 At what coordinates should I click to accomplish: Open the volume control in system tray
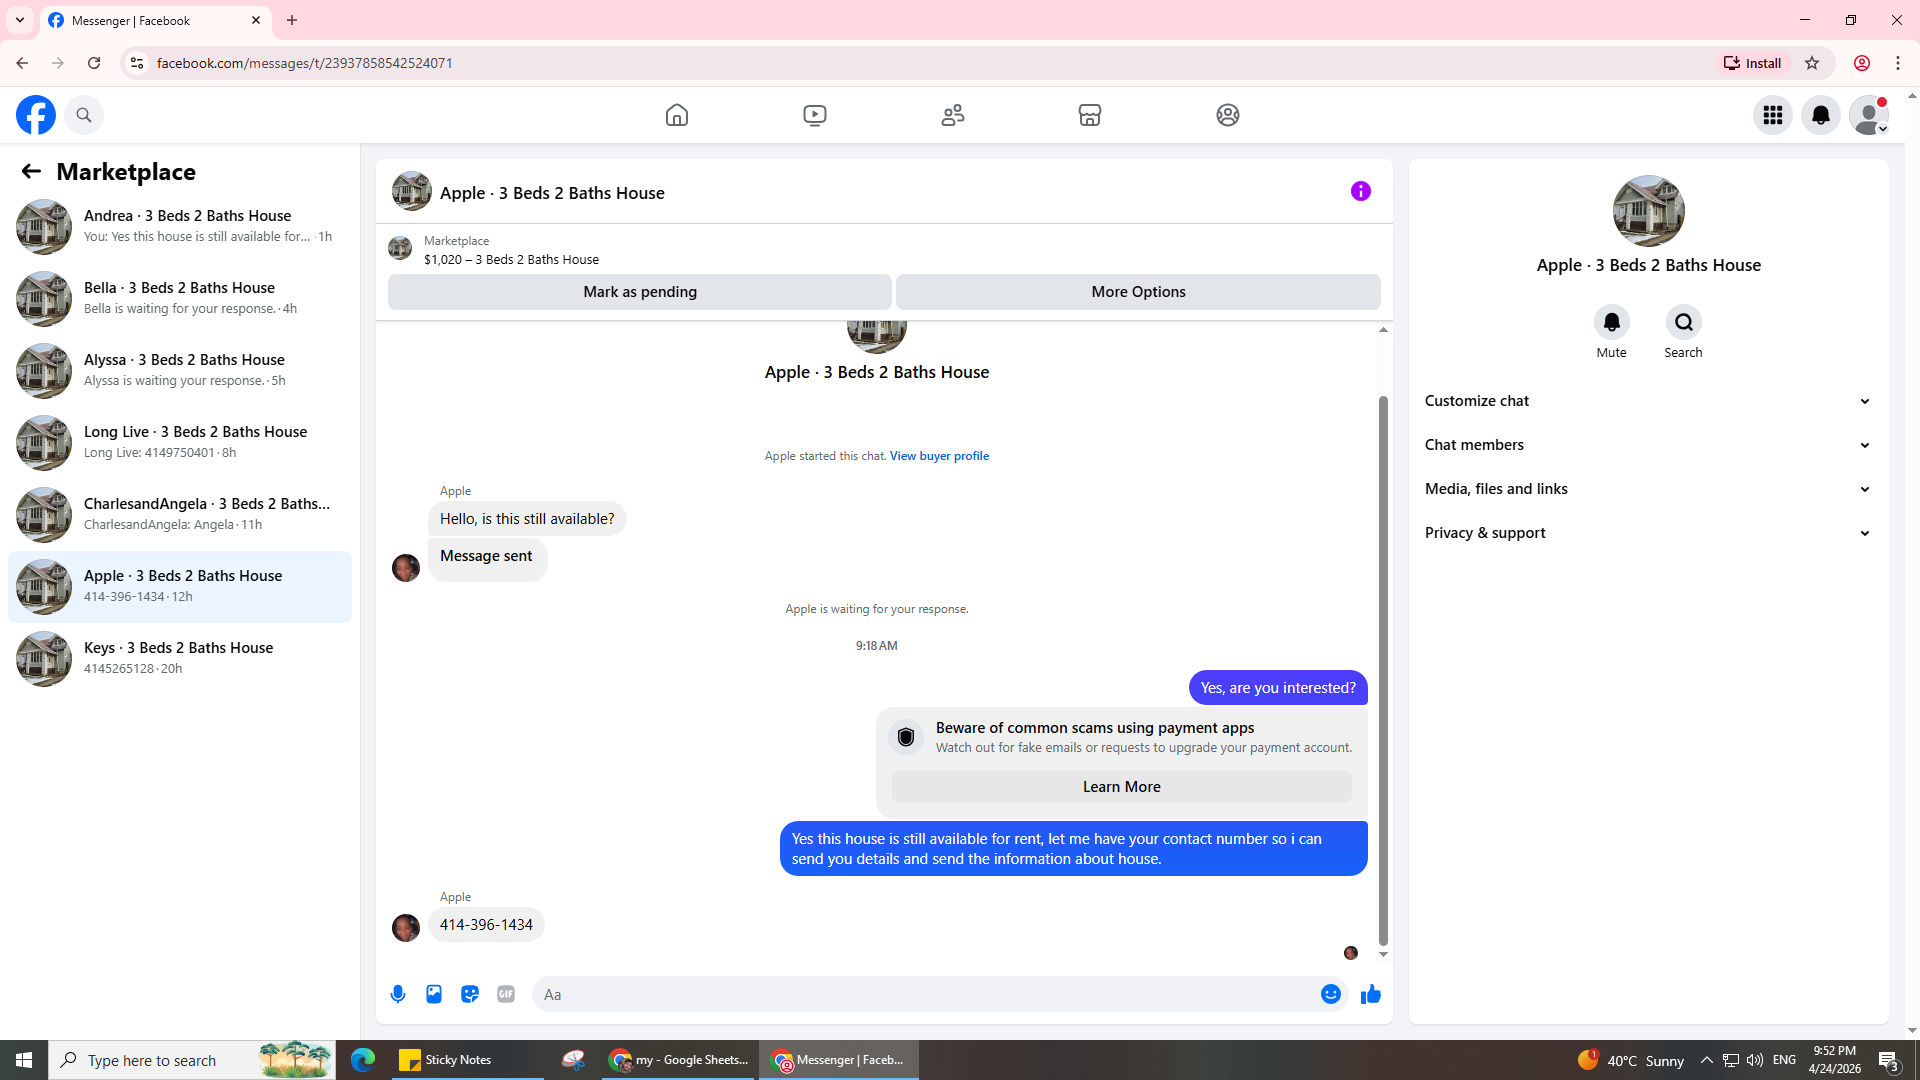1755,1060
